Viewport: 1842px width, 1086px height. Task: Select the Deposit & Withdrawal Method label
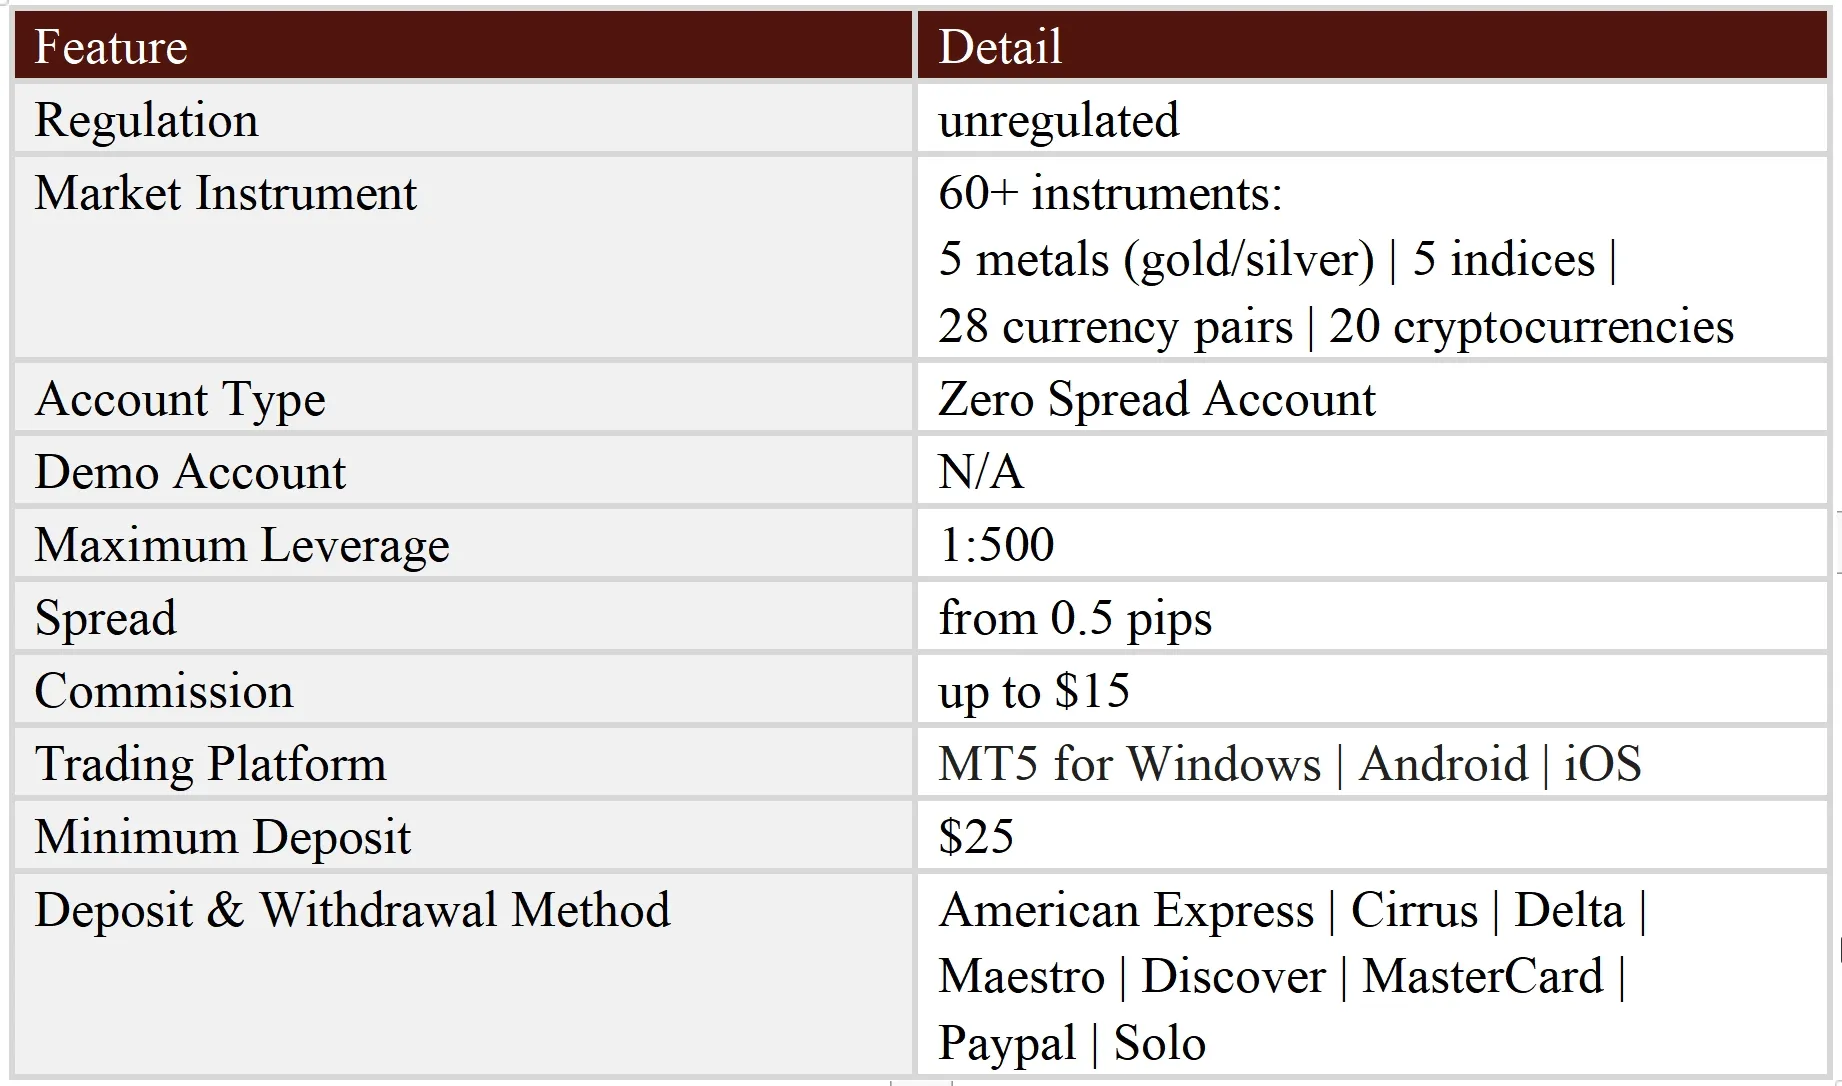coord(352,911)
